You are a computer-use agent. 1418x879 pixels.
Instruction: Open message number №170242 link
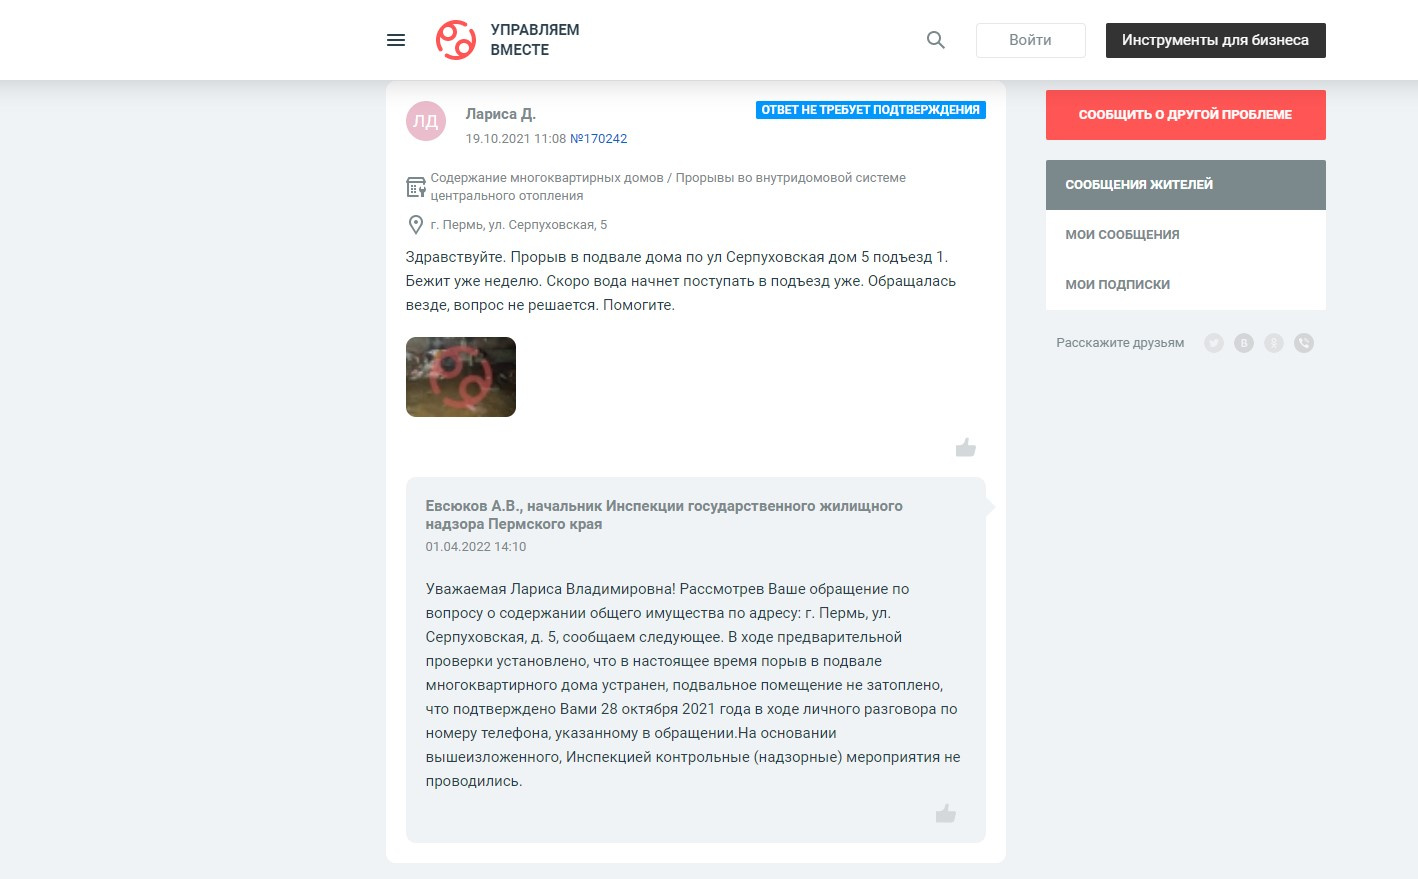point(598,139)
